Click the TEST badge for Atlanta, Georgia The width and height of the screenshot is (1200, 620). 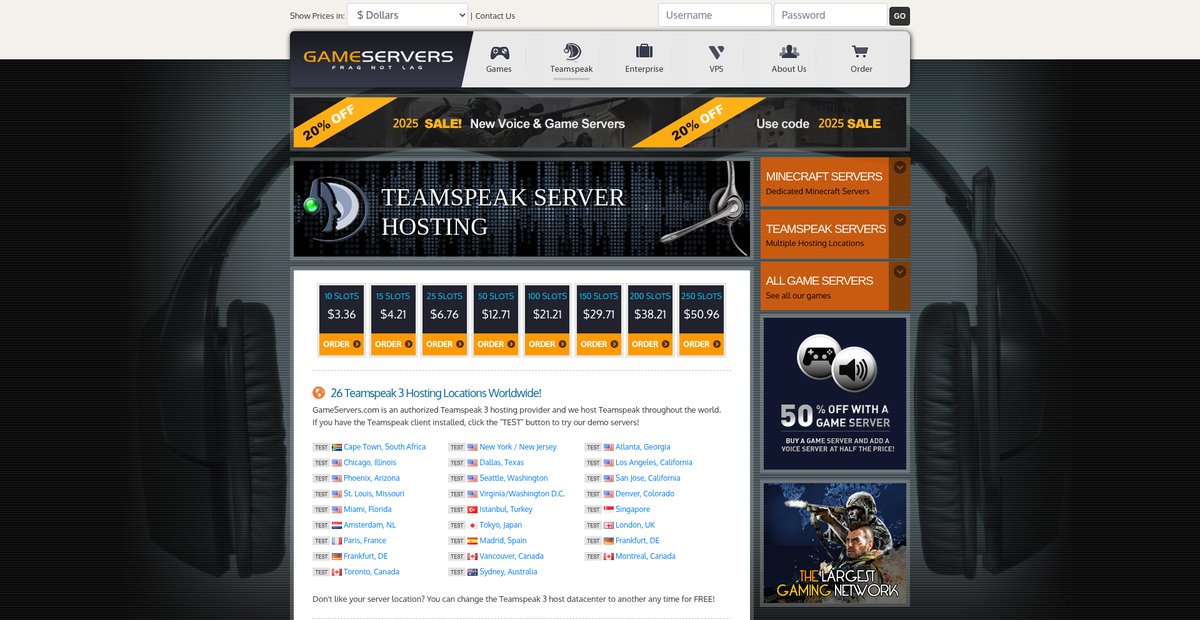593,447
